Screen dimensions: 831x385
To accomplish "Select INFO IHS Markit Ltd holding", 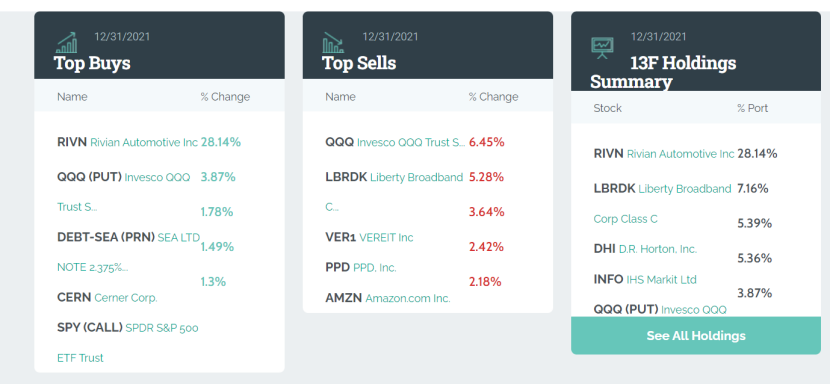I will (645, 279).
